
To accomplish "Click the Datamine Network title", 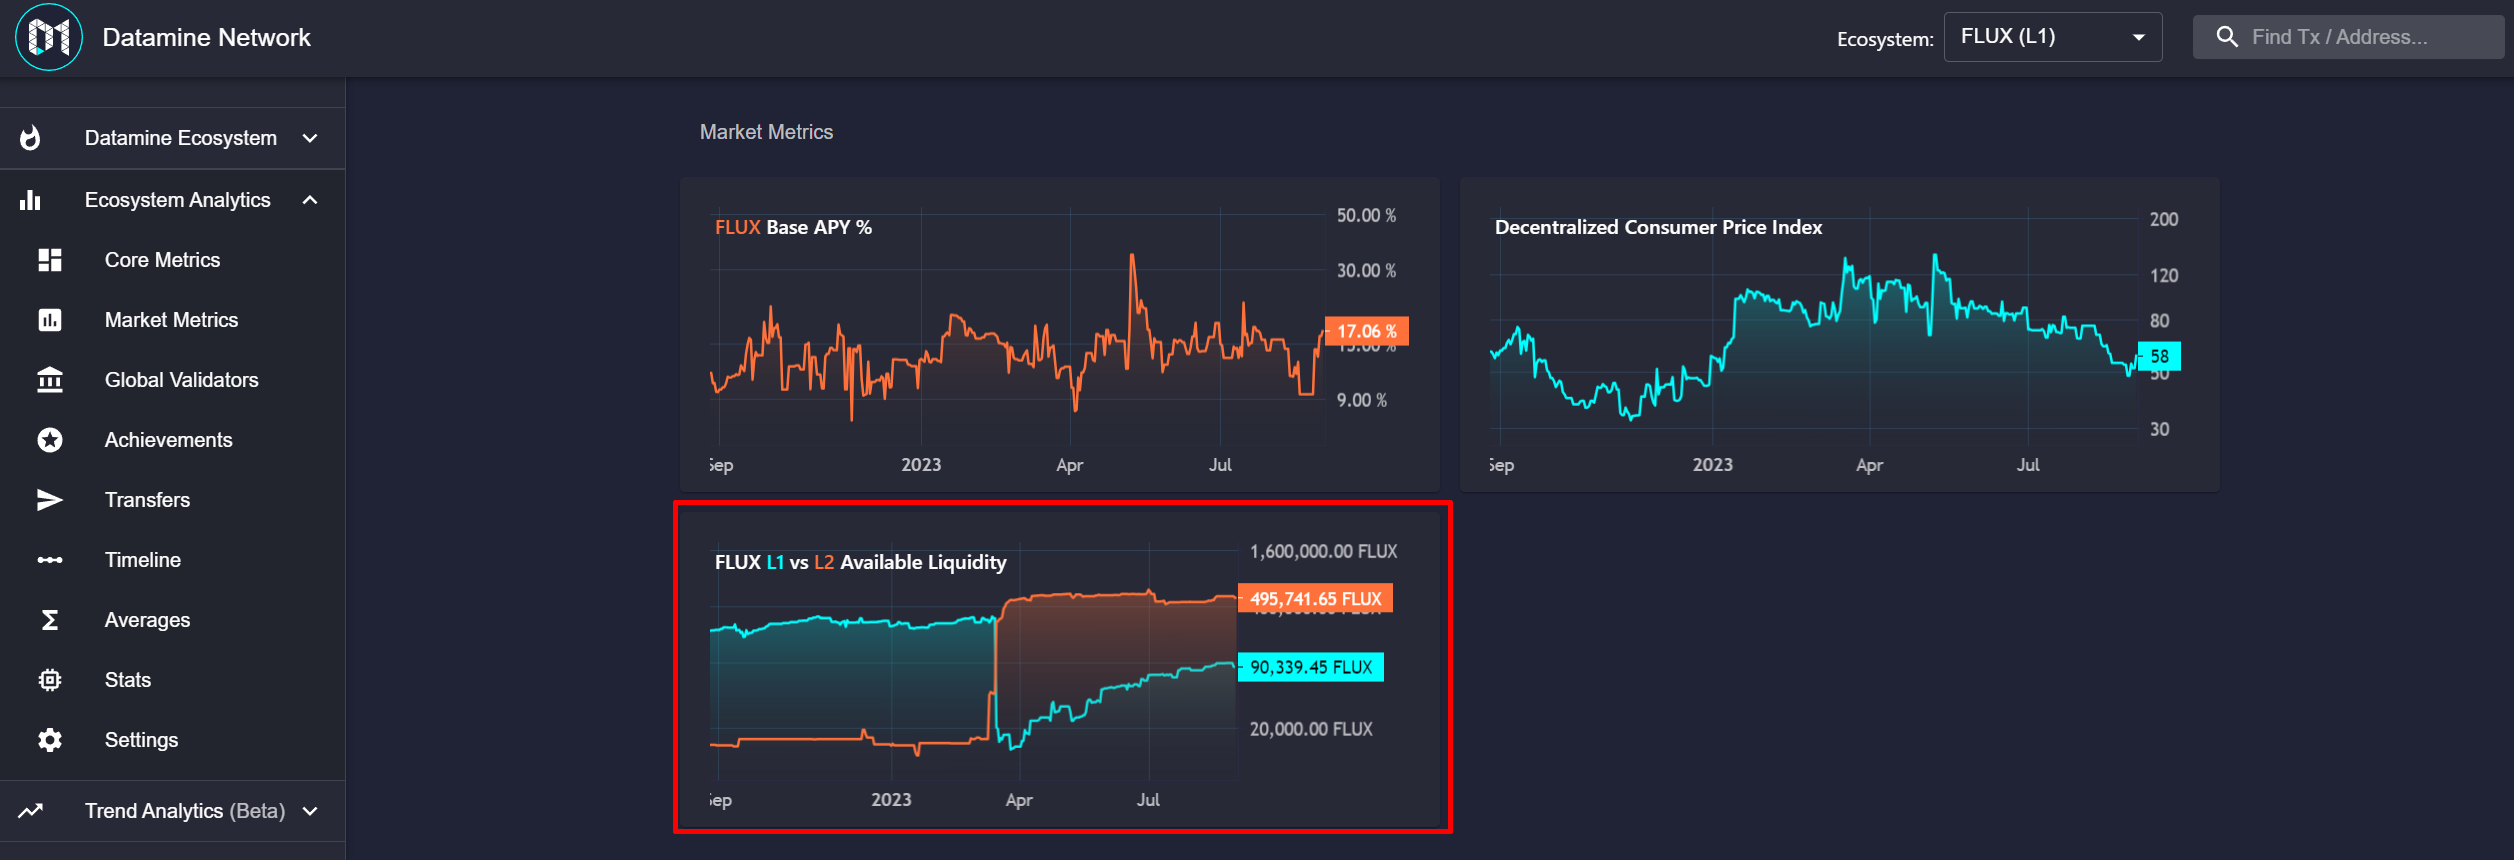I will point(206,38).
